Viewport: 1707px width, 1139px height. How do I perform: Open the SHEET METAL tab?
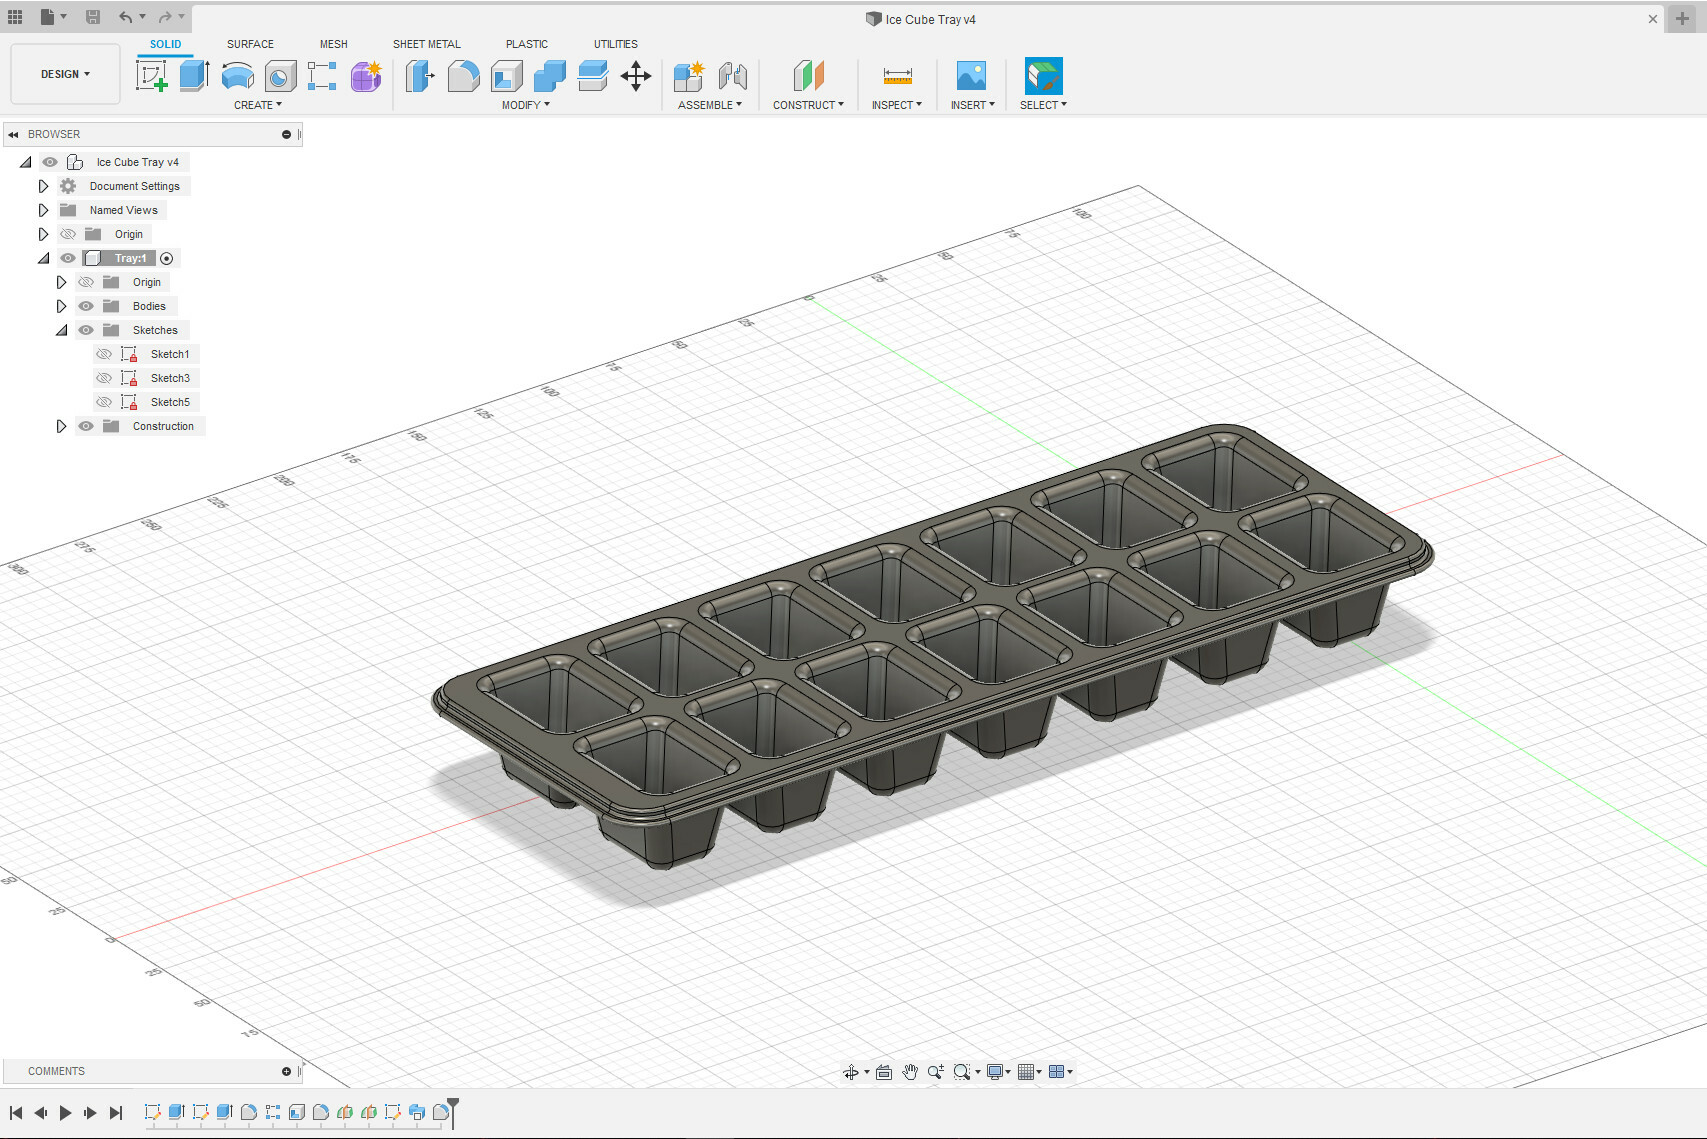(x=427, y=44)
